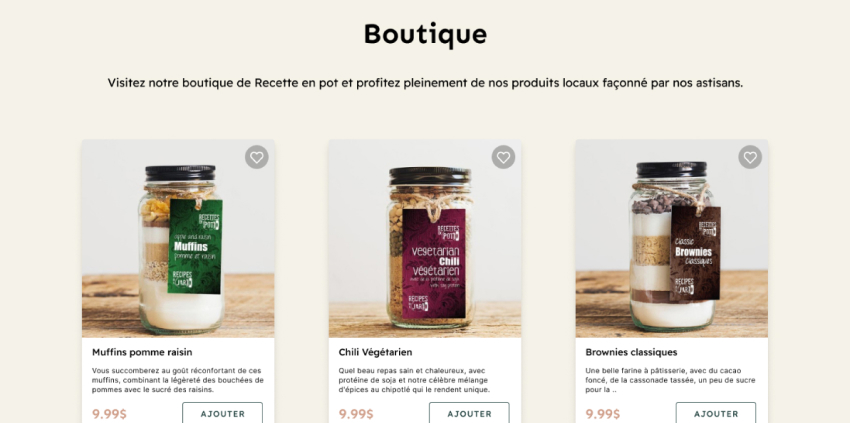Screen dimensions: 850x423
Task: Click AJOUTER for Brownies classiques
Action: coord(716,413)
